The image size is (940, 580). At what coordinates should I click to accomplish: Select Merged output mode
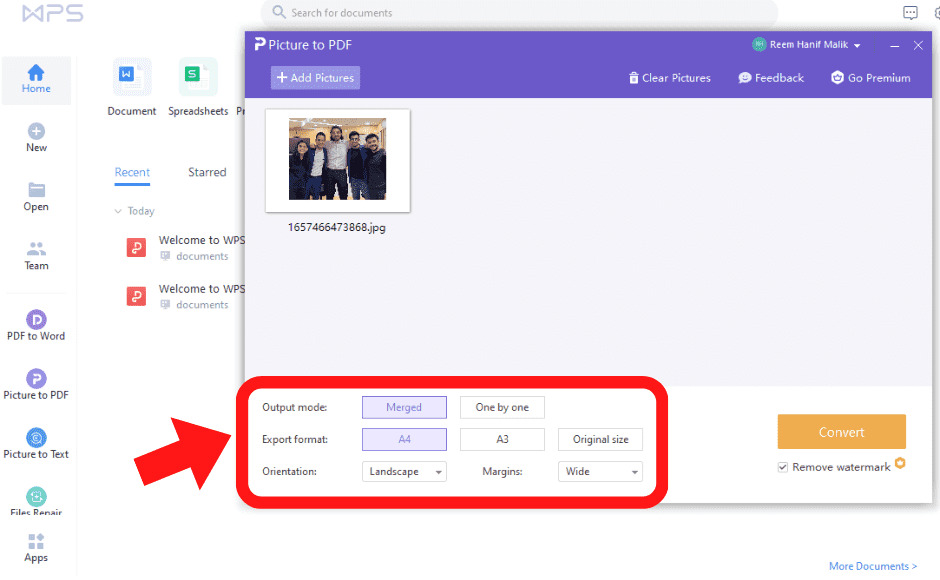[x=404, y=407]
